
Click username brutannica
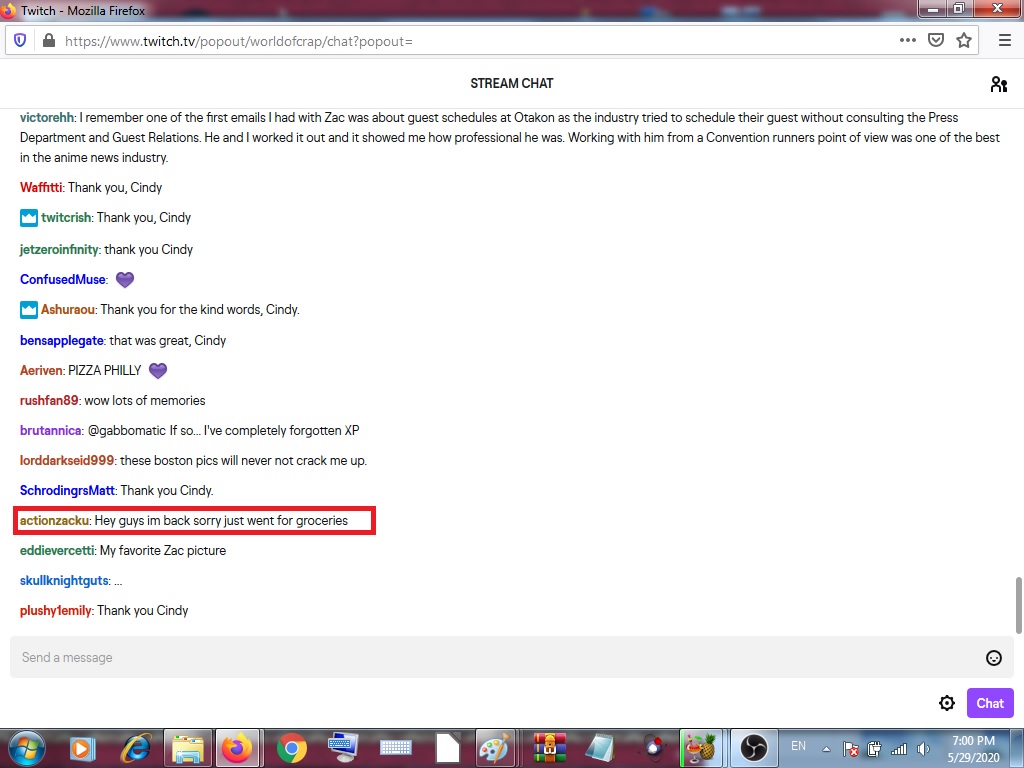pyautogui.click(x=51, y=430)
